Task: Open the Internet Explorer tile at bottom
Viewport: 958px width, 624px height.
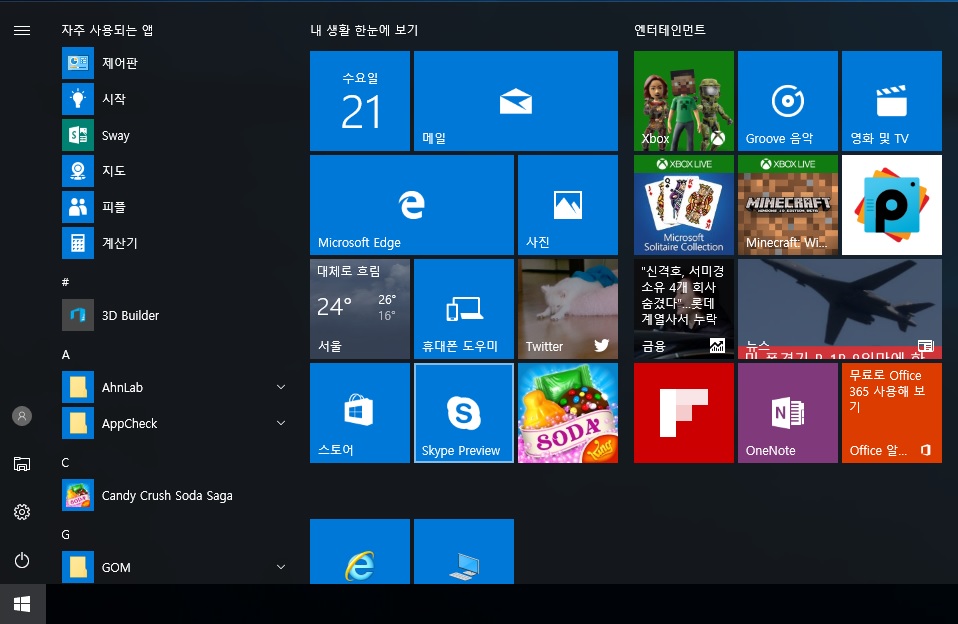Action: [360, 551]
